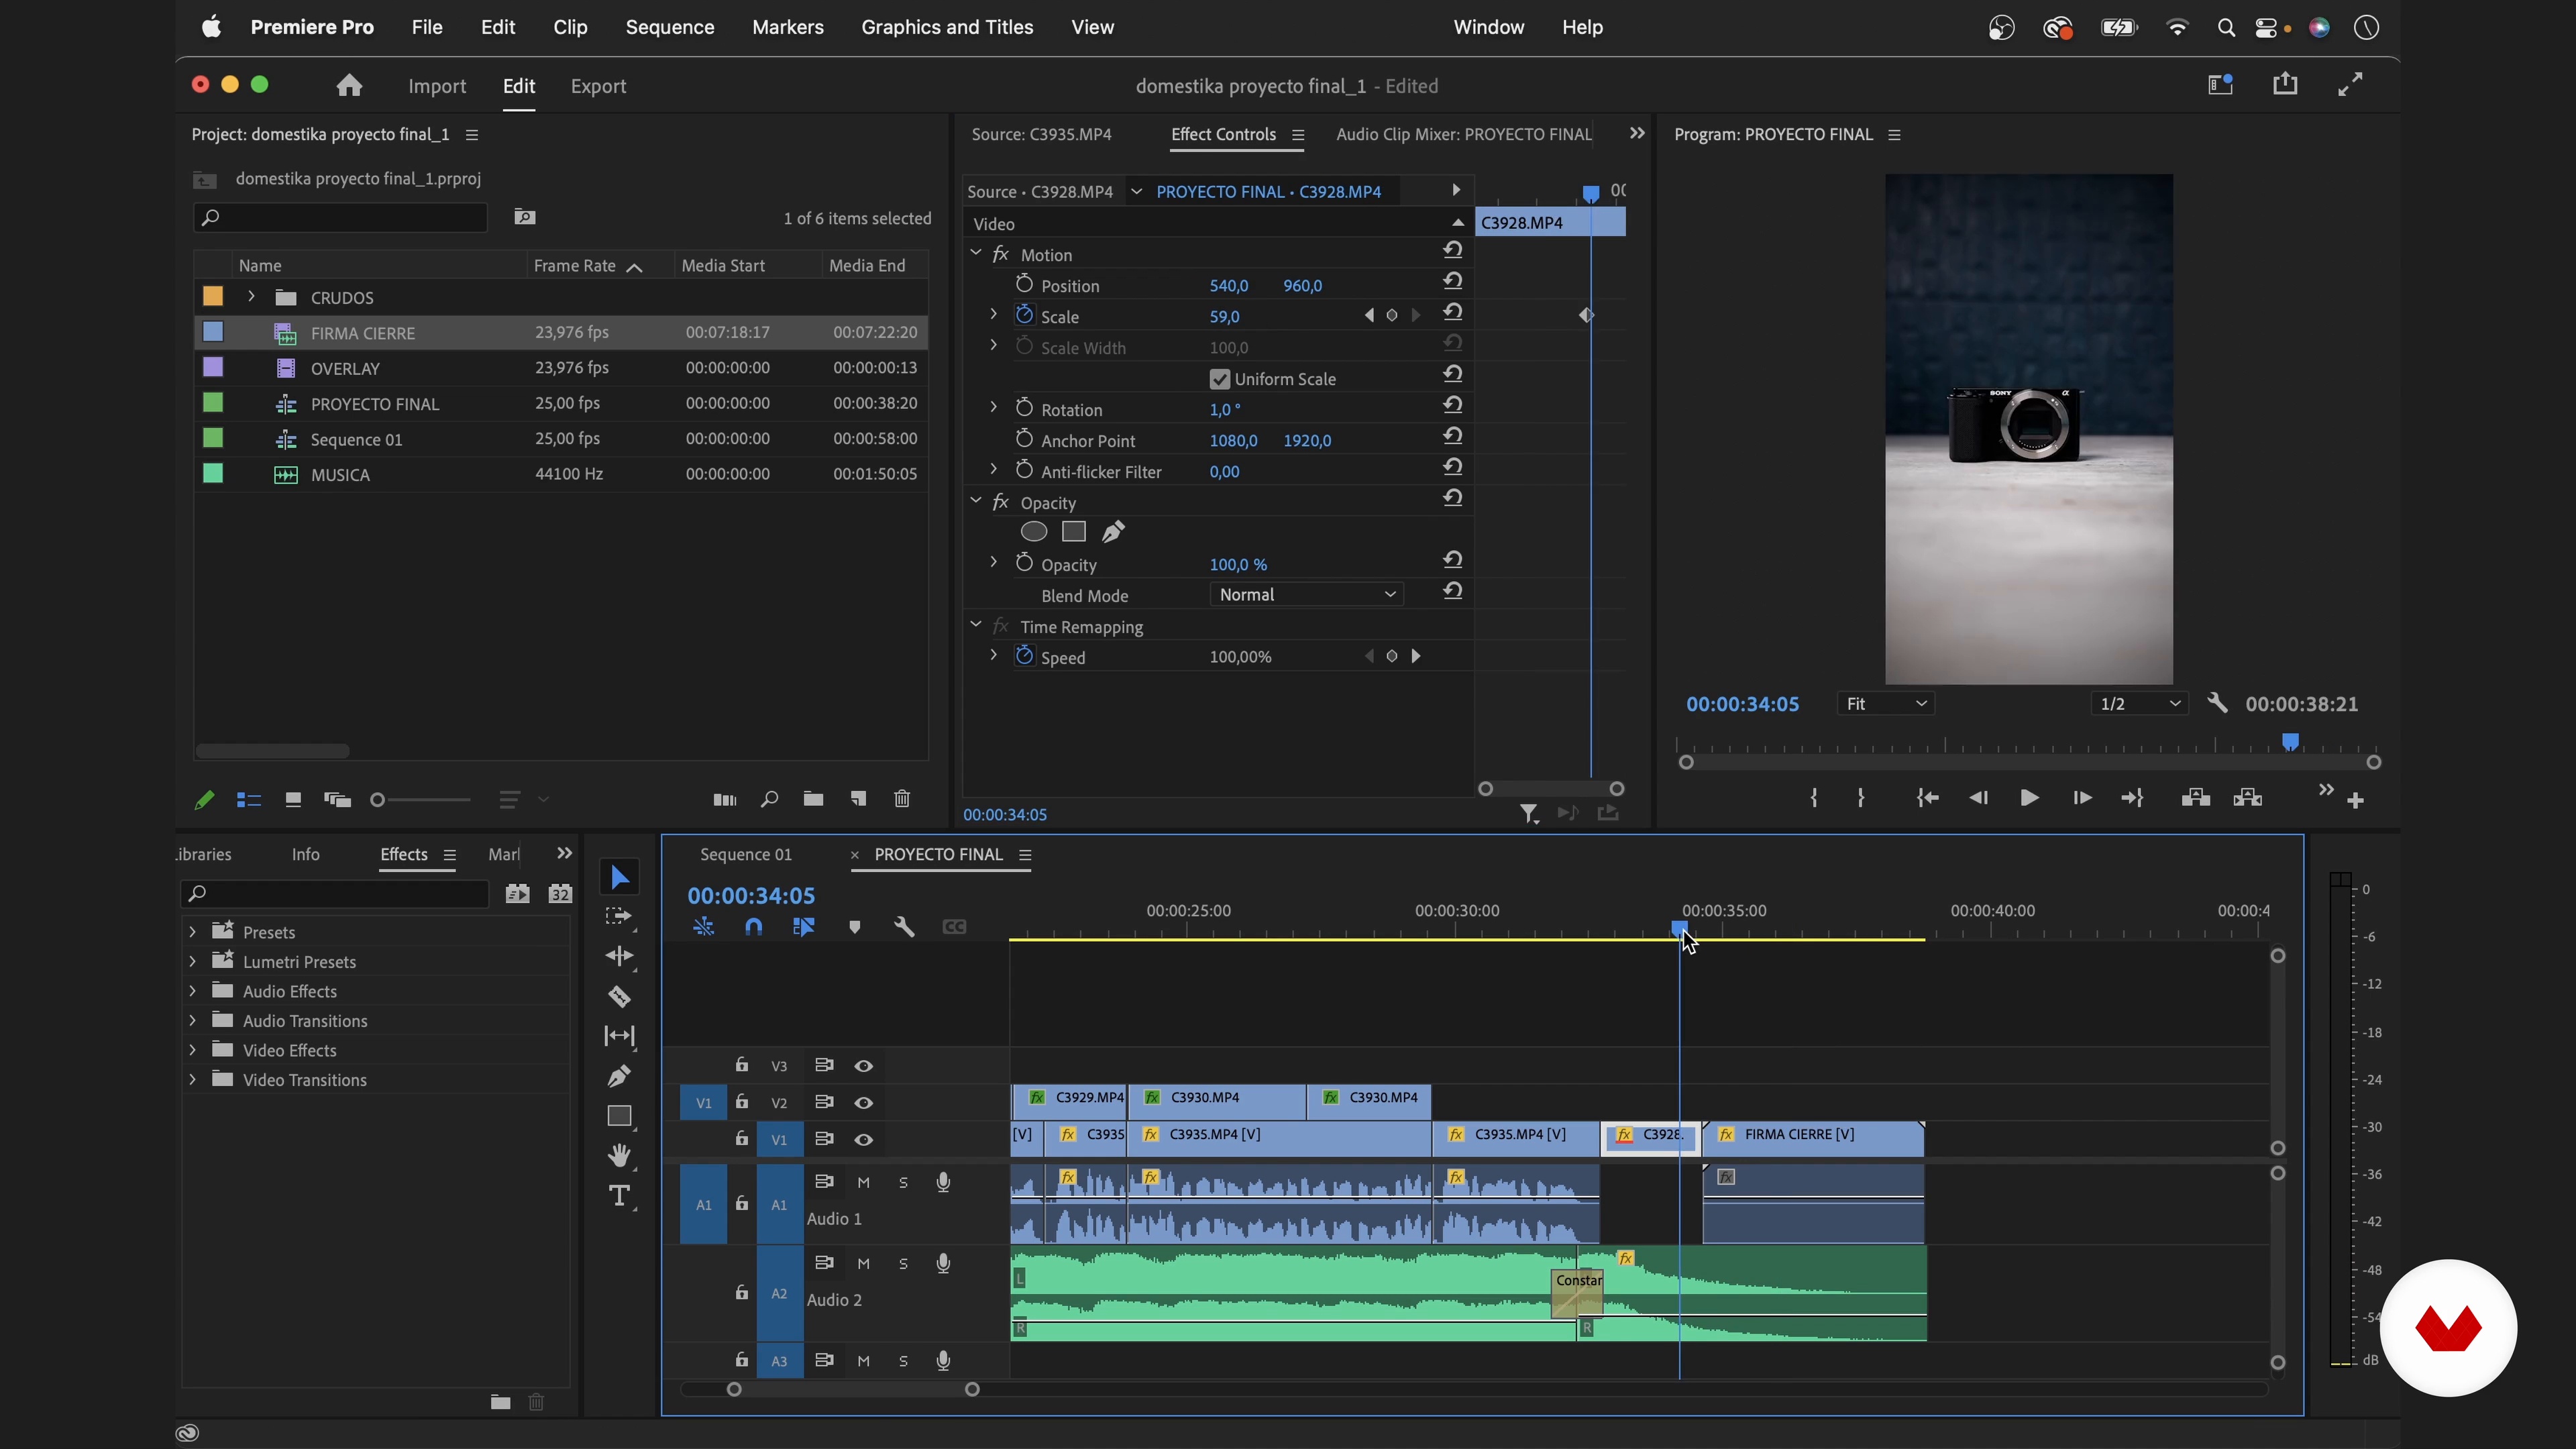
Task: Play the Program Monitor
Action: coord(2029,798)
